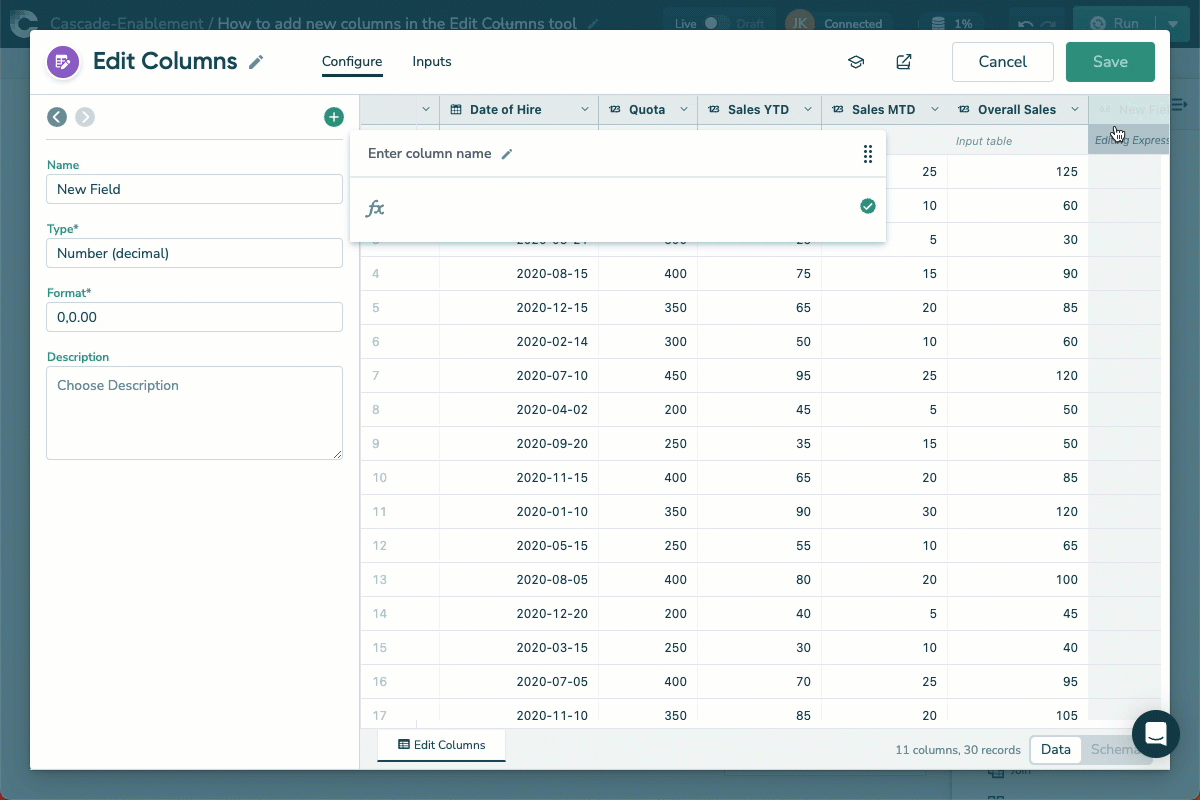Click the open in new window icon

tap(904, 62)
